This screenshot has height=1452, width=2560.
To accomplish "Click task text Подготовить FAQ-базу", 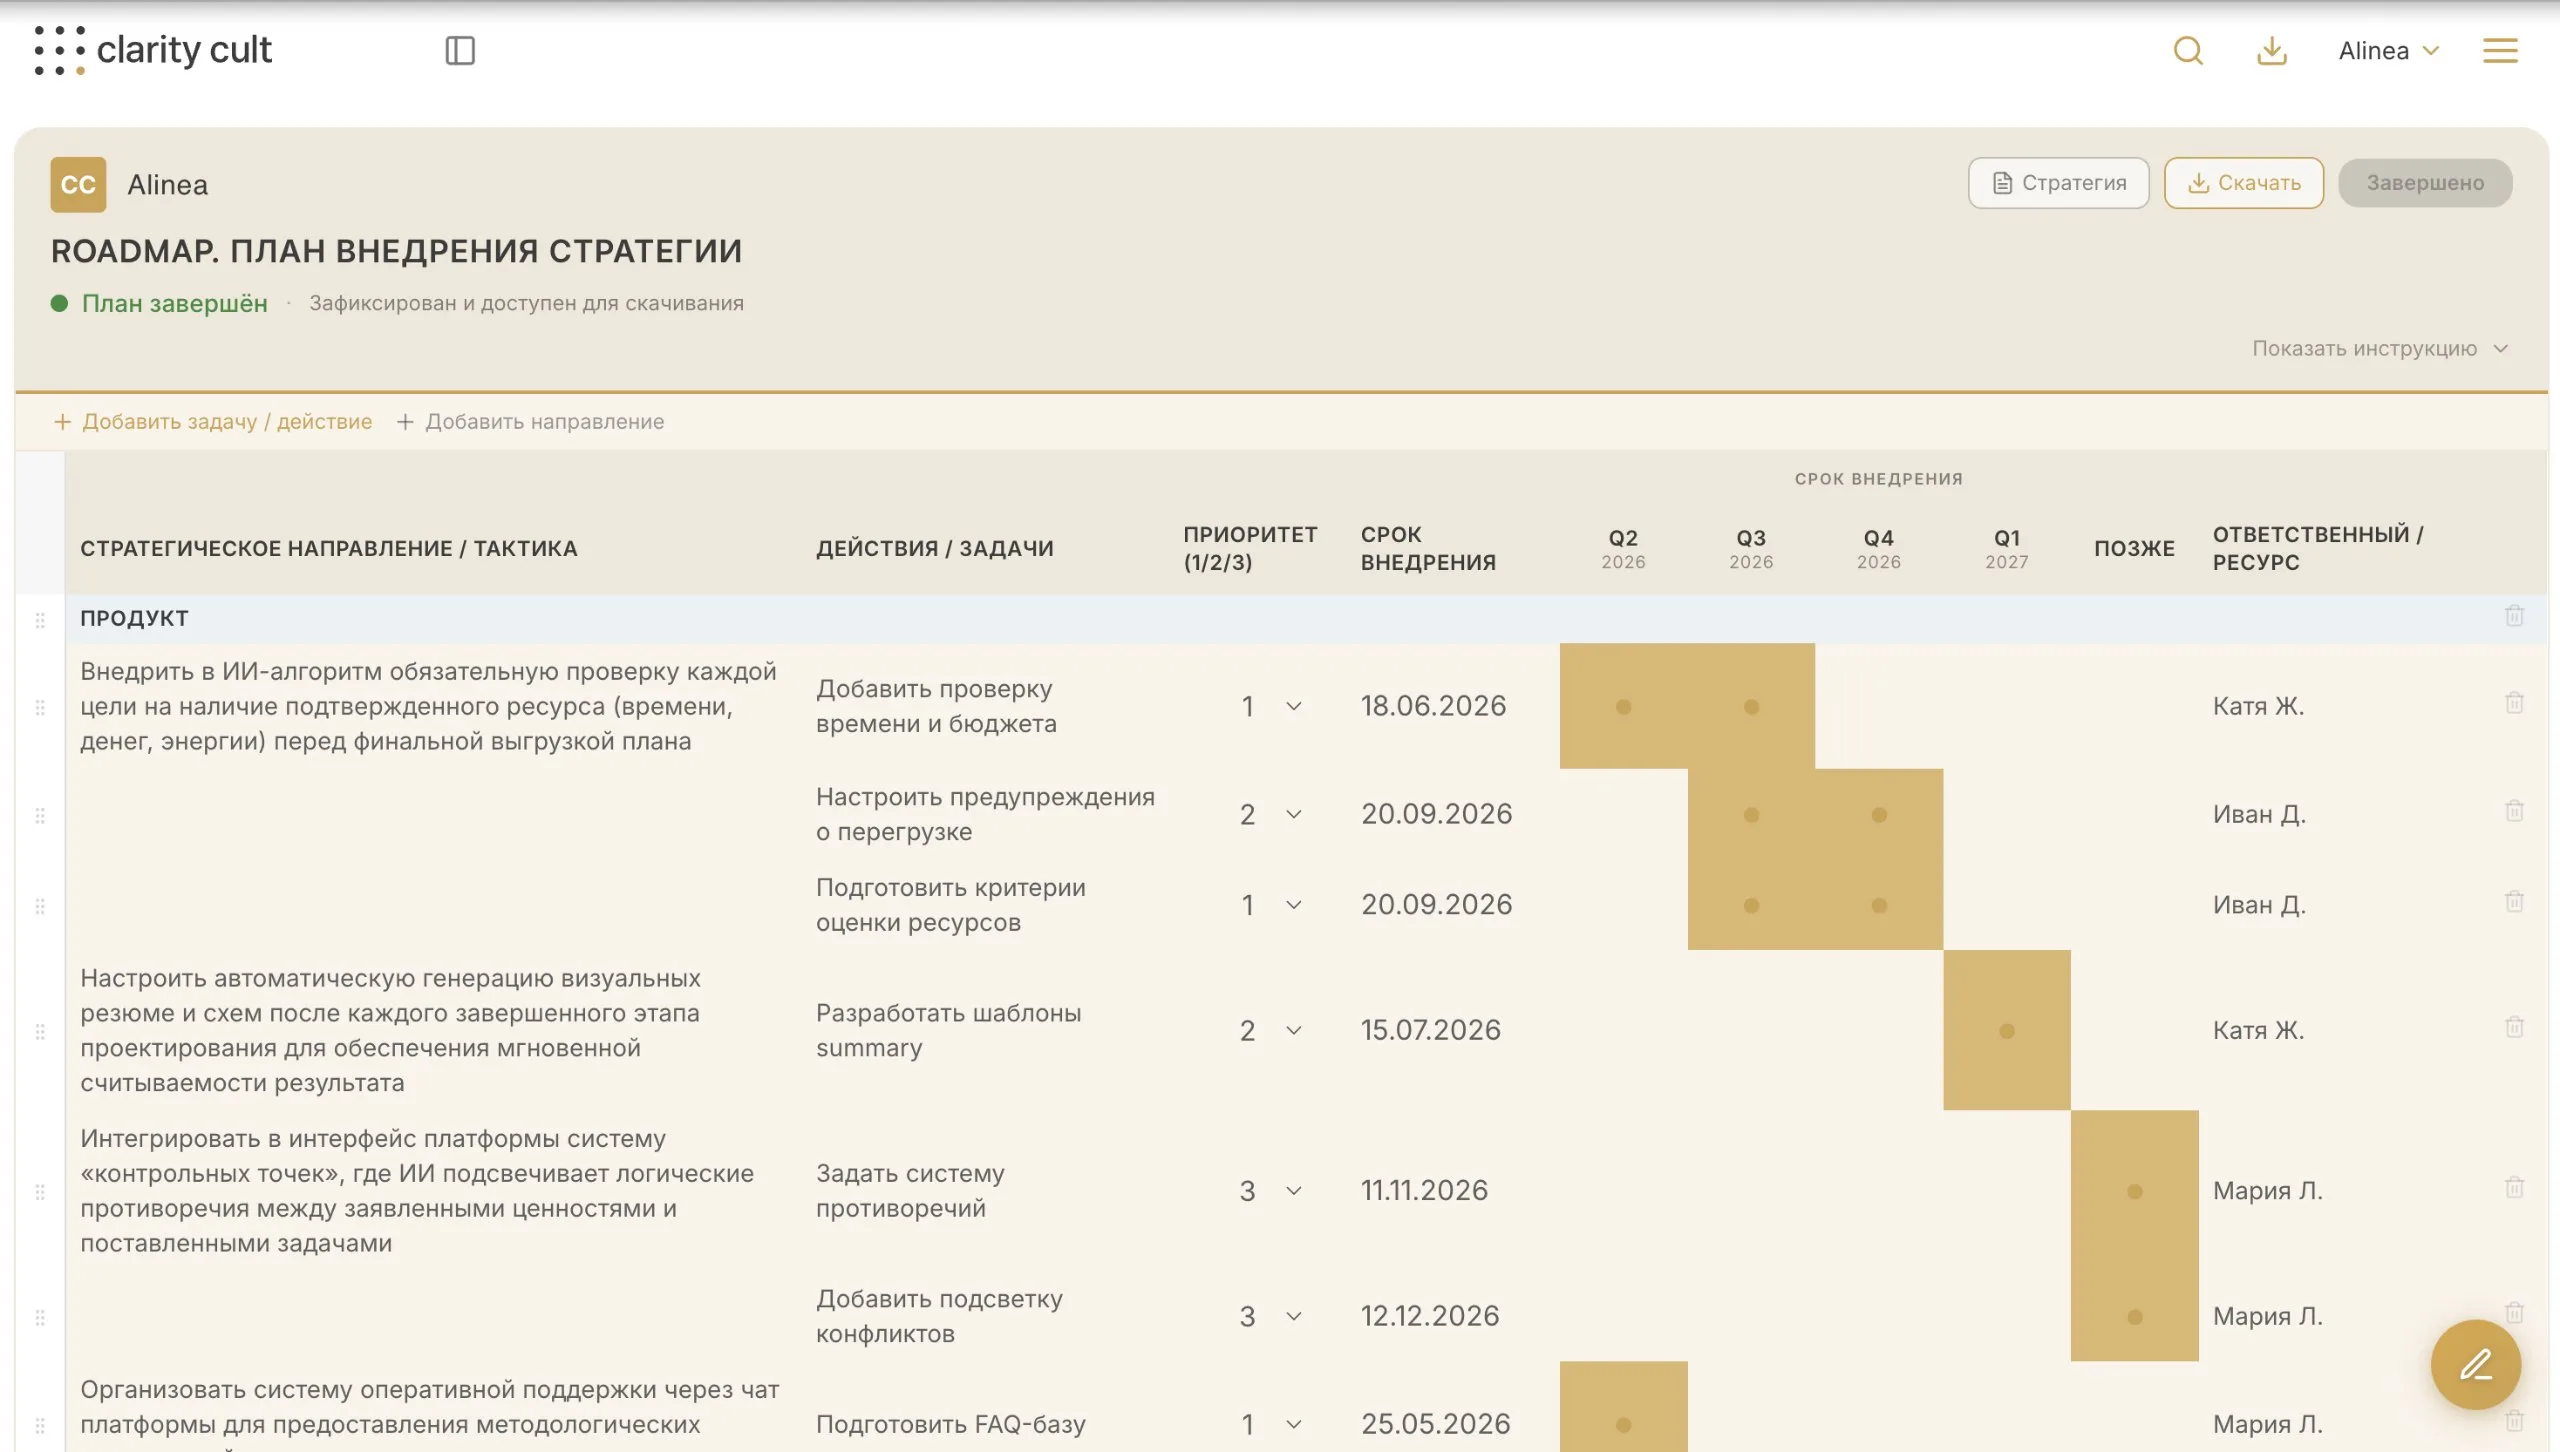I will (950, 1425).
